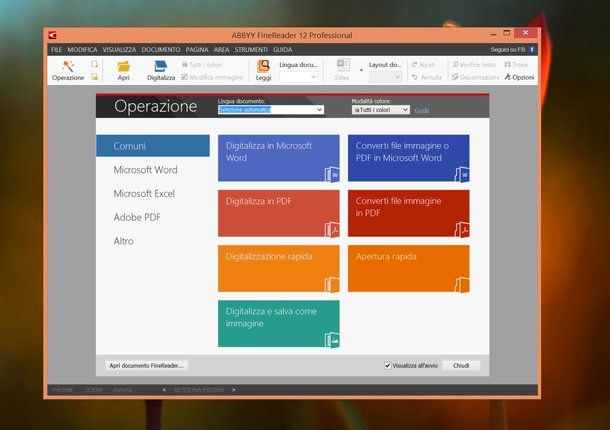Click Annulla undo in toolbar
Image resolution: width=610 pixels, height=430 pixels.
(x=427, y=77)
